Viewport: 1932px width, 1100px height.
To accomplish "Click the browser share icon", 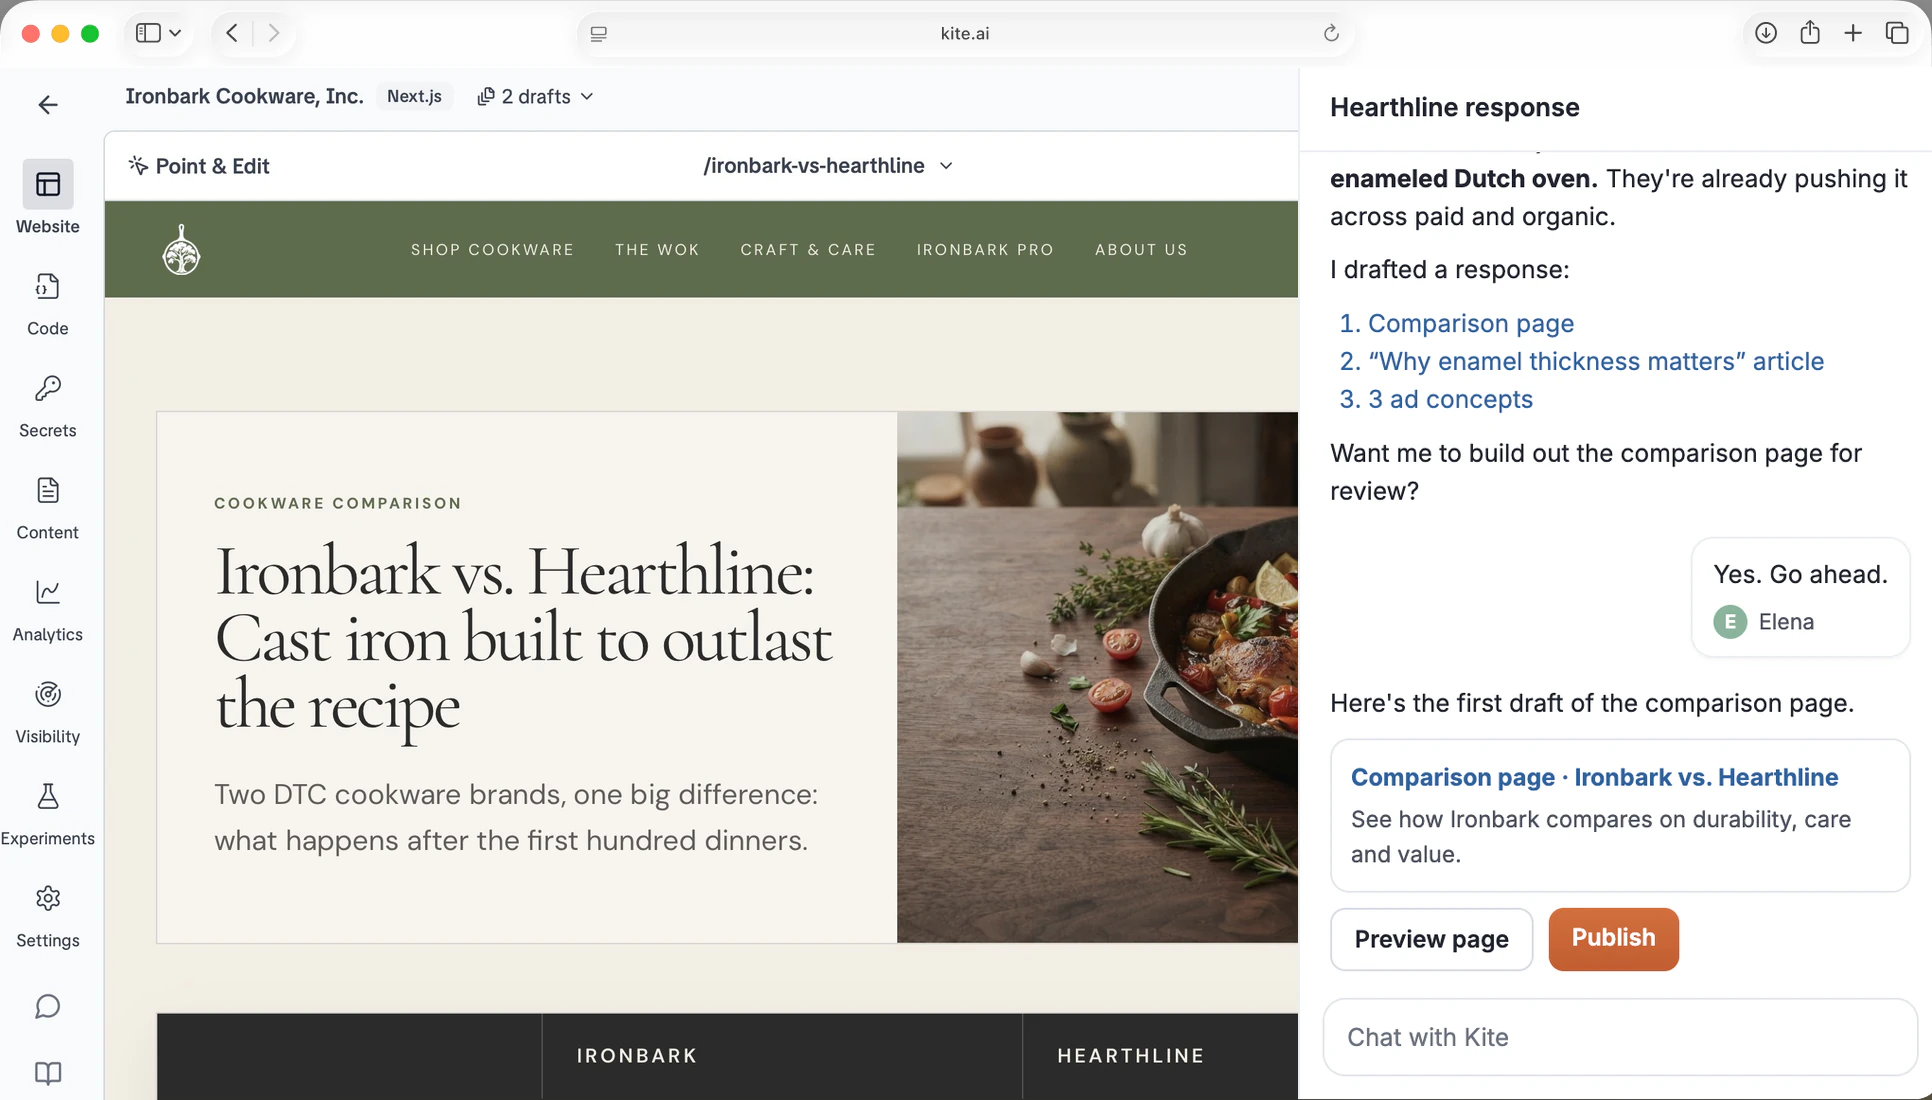I will coord(1810,33).
